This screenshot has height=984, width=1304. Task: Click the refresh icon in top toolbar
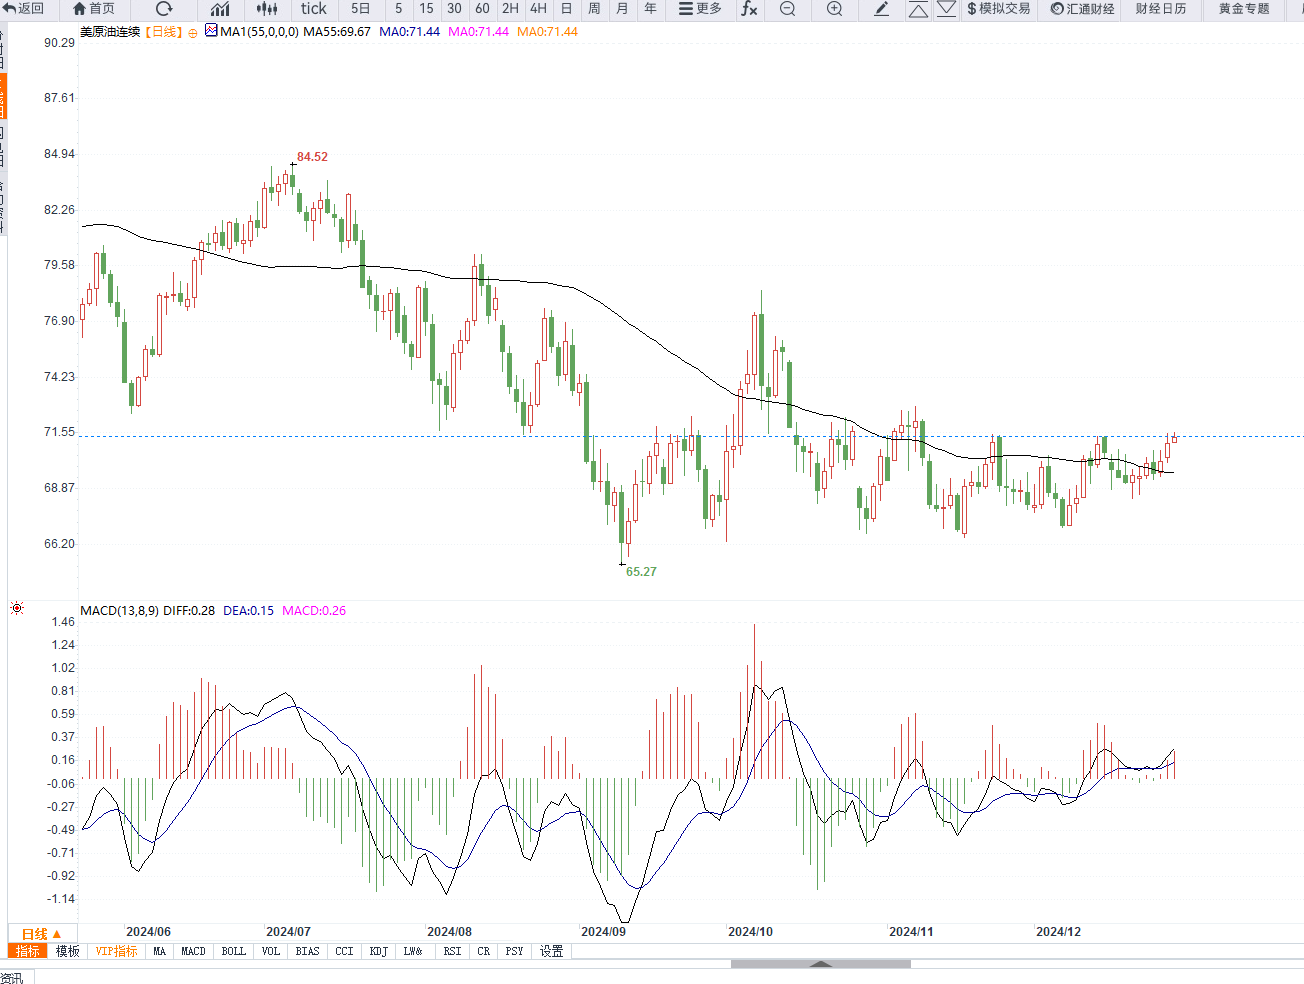pyautogui.click(x=164, y=9)
